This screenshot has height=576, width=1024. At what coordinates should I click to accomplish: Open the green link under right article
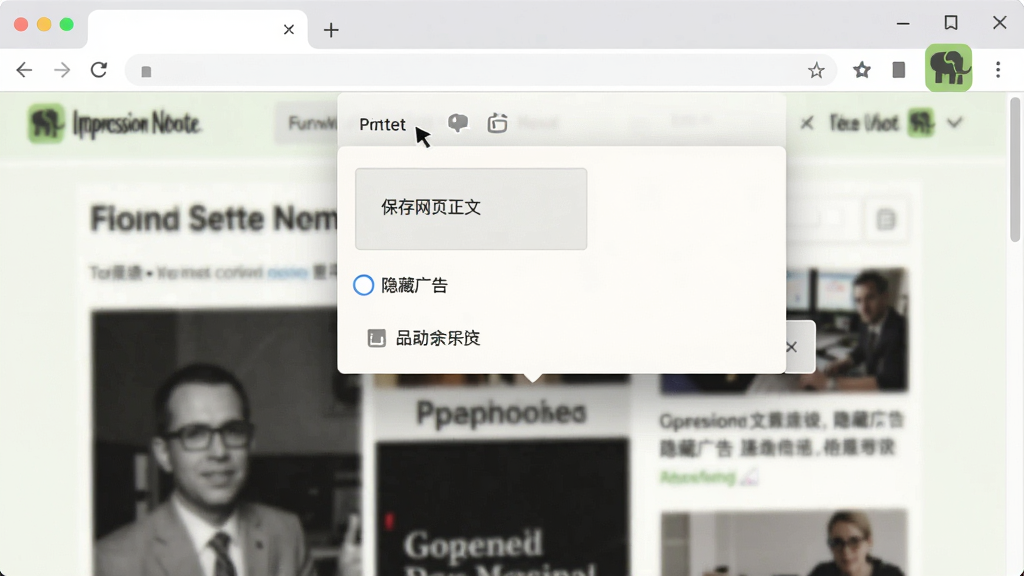coord(697,477)
